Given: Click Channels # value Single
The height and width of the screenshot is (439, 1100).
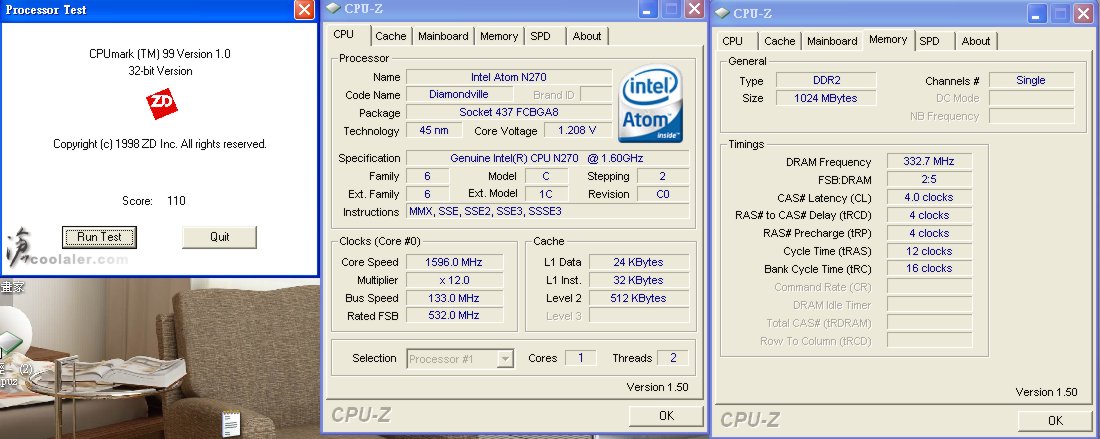Looking at the screenshot, I should pyautogui.click(x=1031, y=81).
